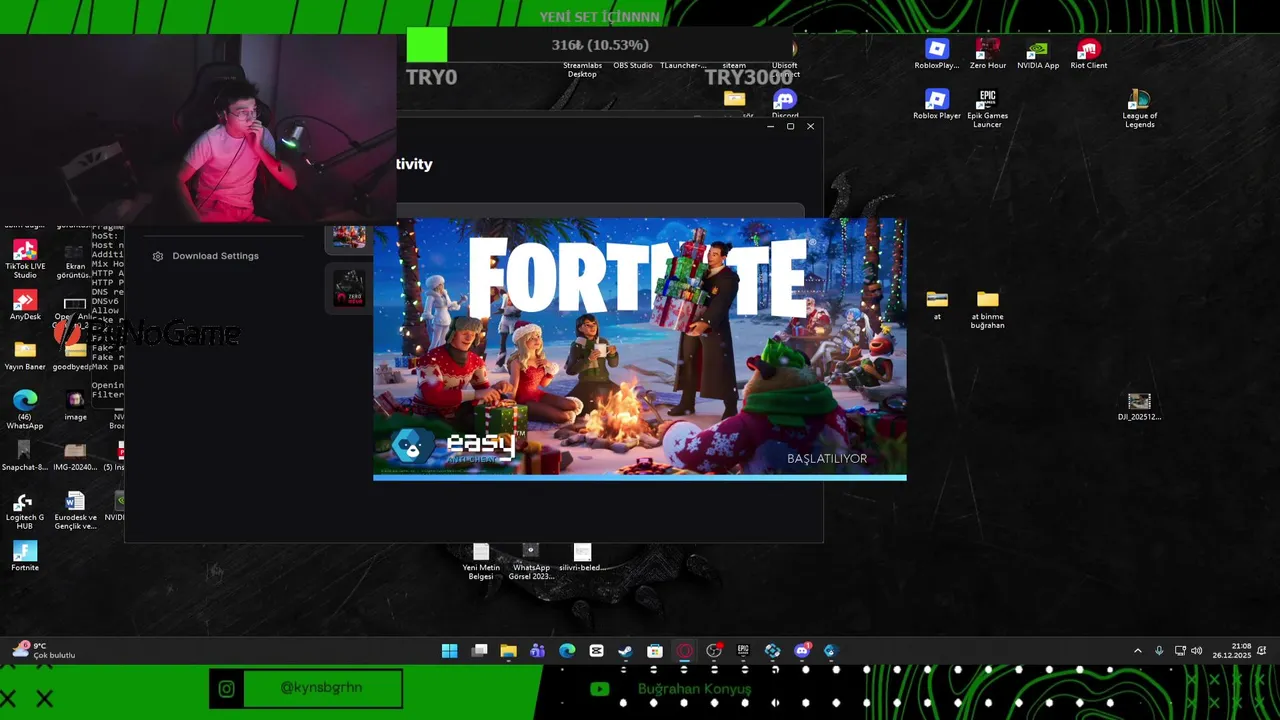Viewport: 1280px width, 720px height.
Task: Click Download Settings in Epic launcher
Action: tap(215, 256)
